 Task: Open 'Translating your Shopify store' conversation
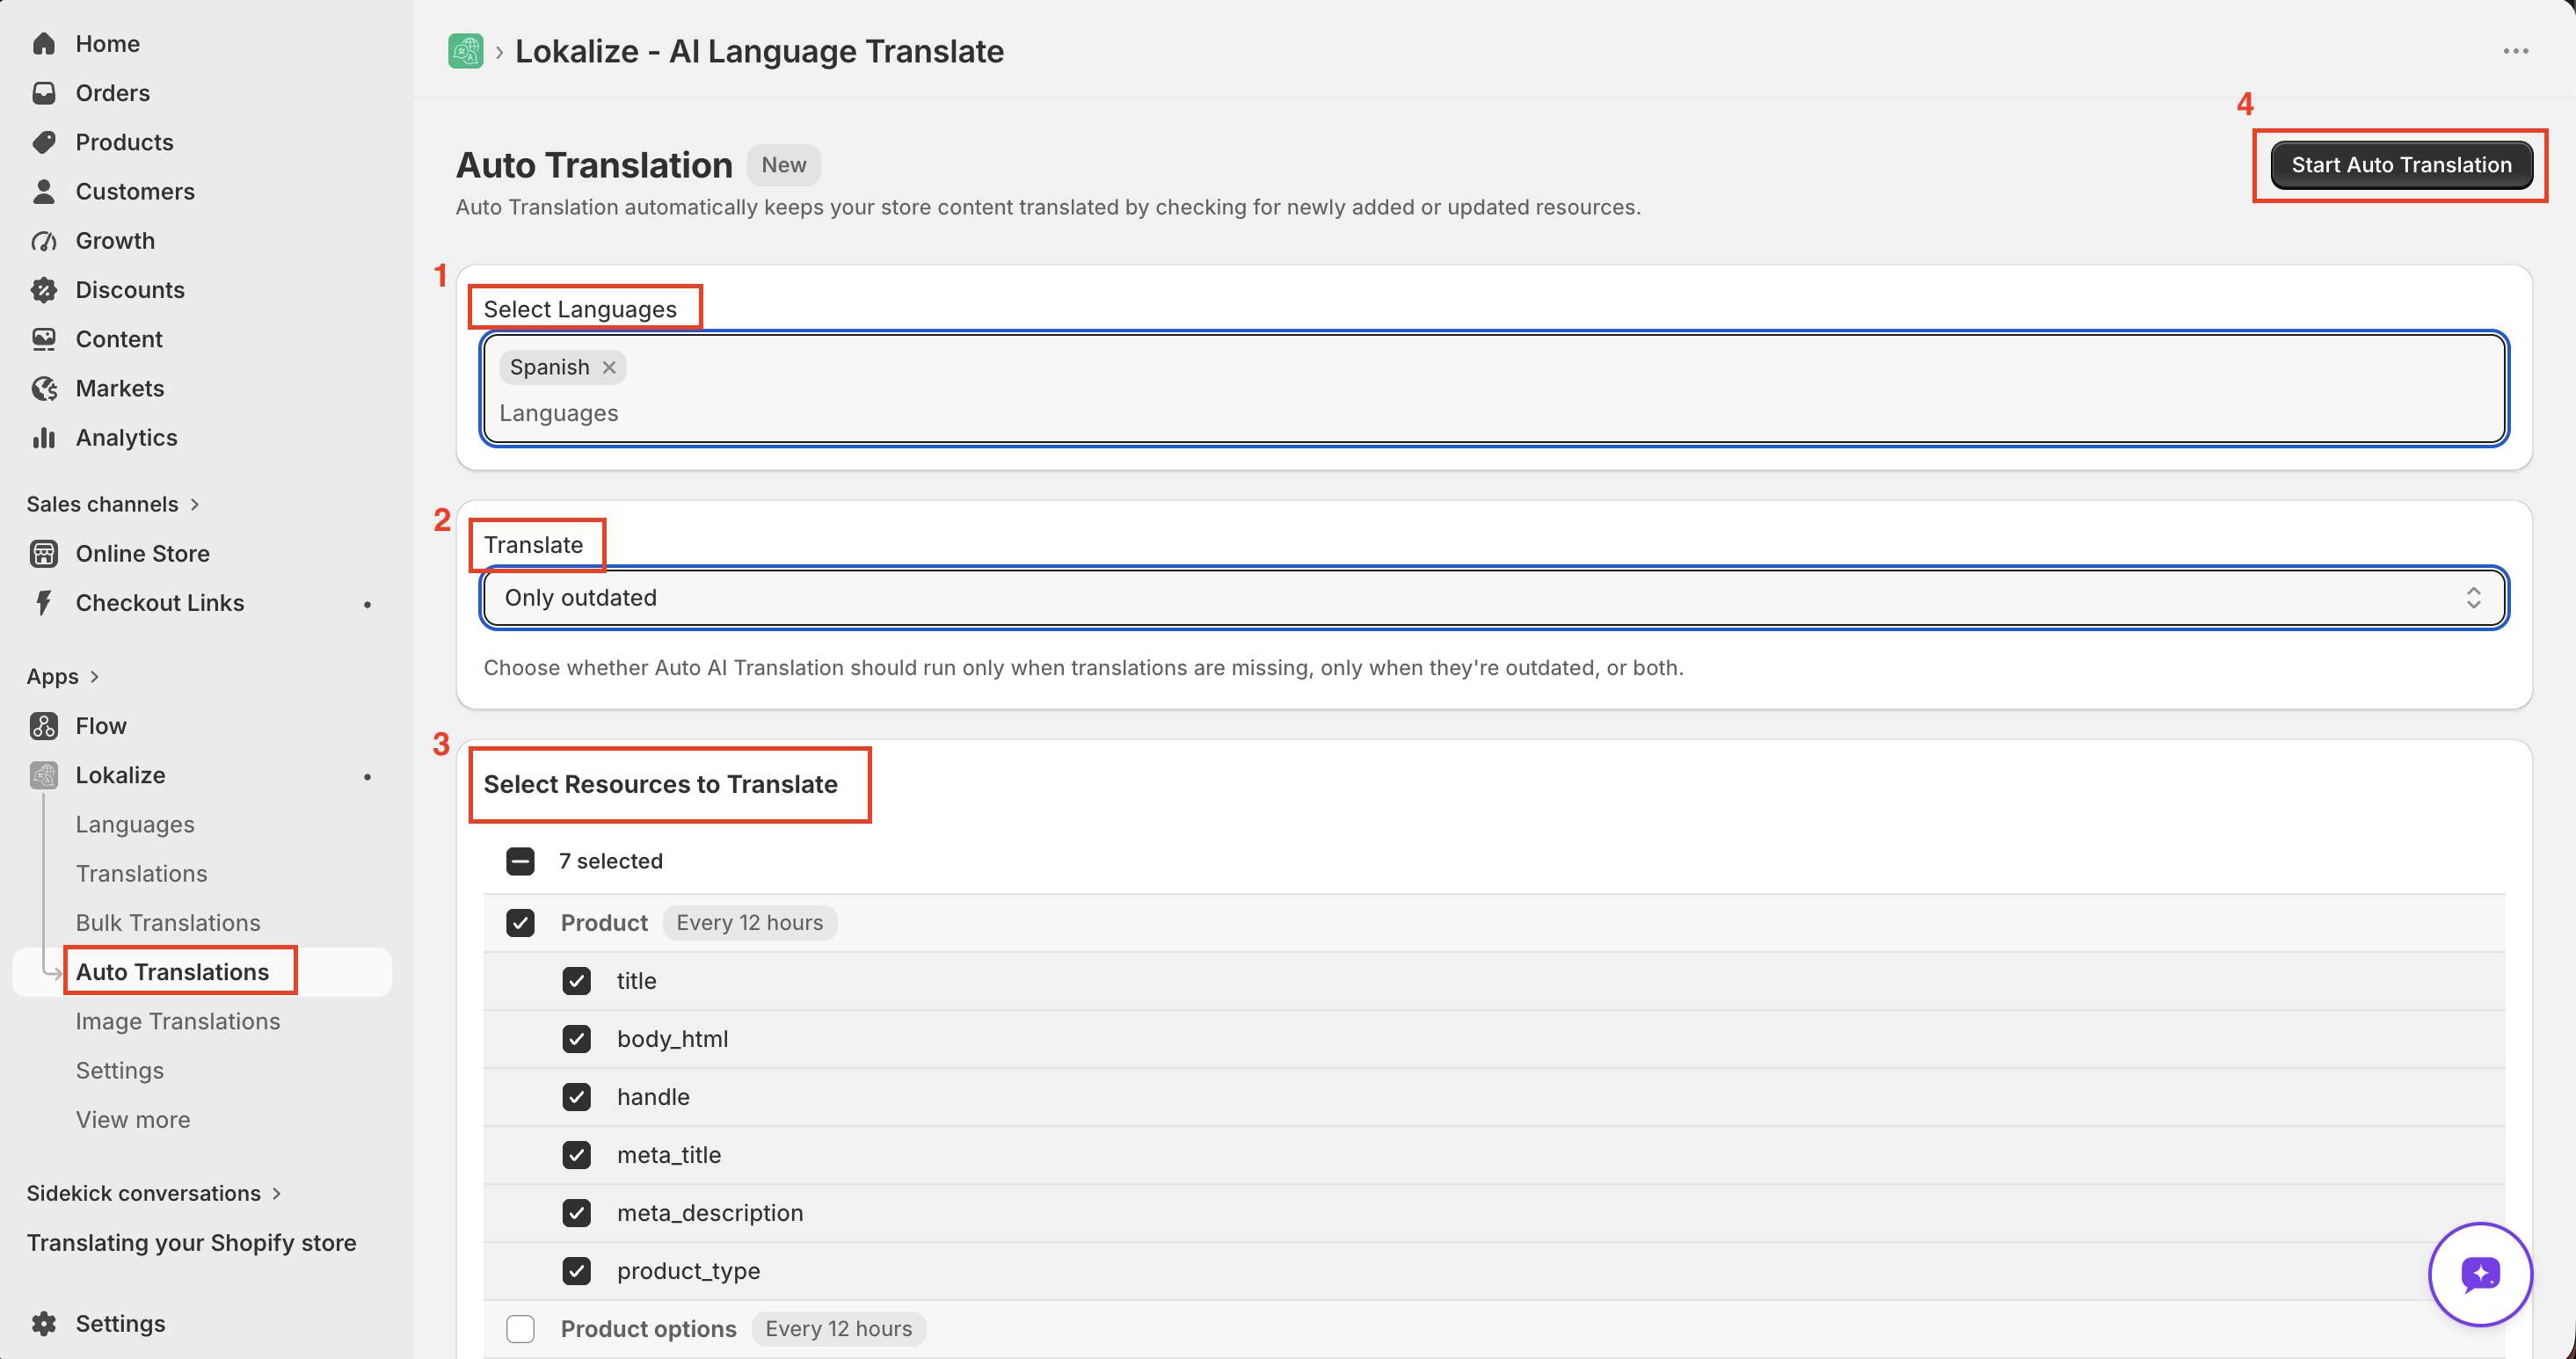191,1243
